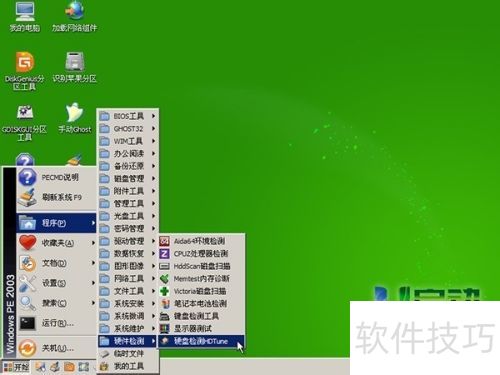Select 硬盘检测HDTune menu entry
This screenshot has height=375, width=500.
(x=201, y=341)
